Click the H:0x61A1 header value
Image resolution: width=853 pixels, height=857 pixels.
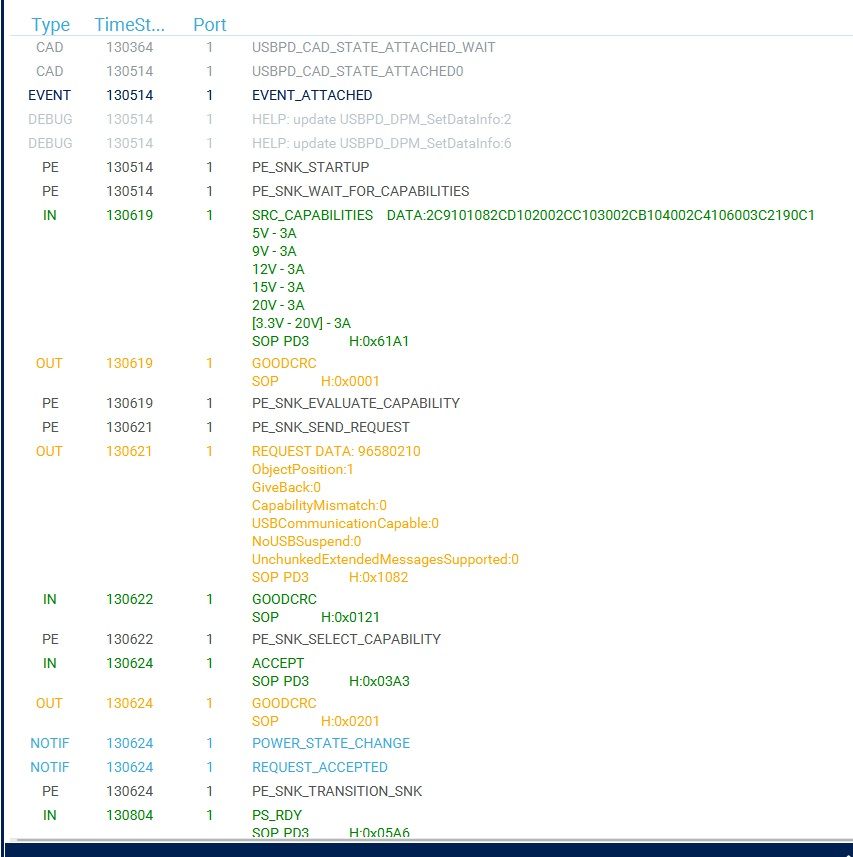[379, 342]
